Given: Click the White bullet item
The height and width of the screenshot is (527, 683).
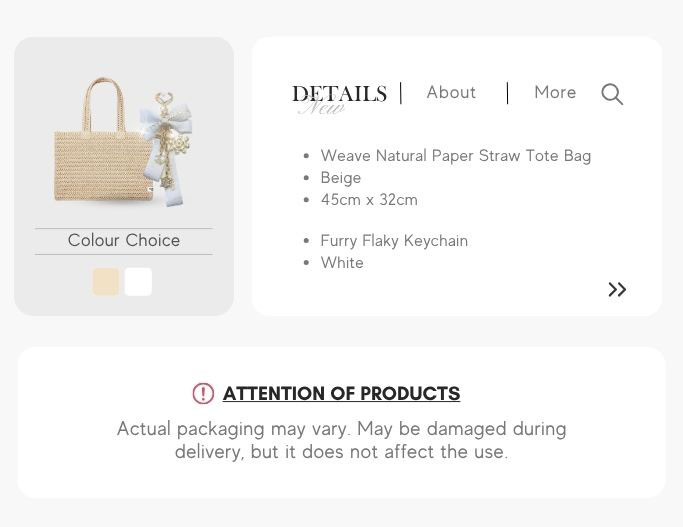Looking at the screenshot, I should coord(342,263).
